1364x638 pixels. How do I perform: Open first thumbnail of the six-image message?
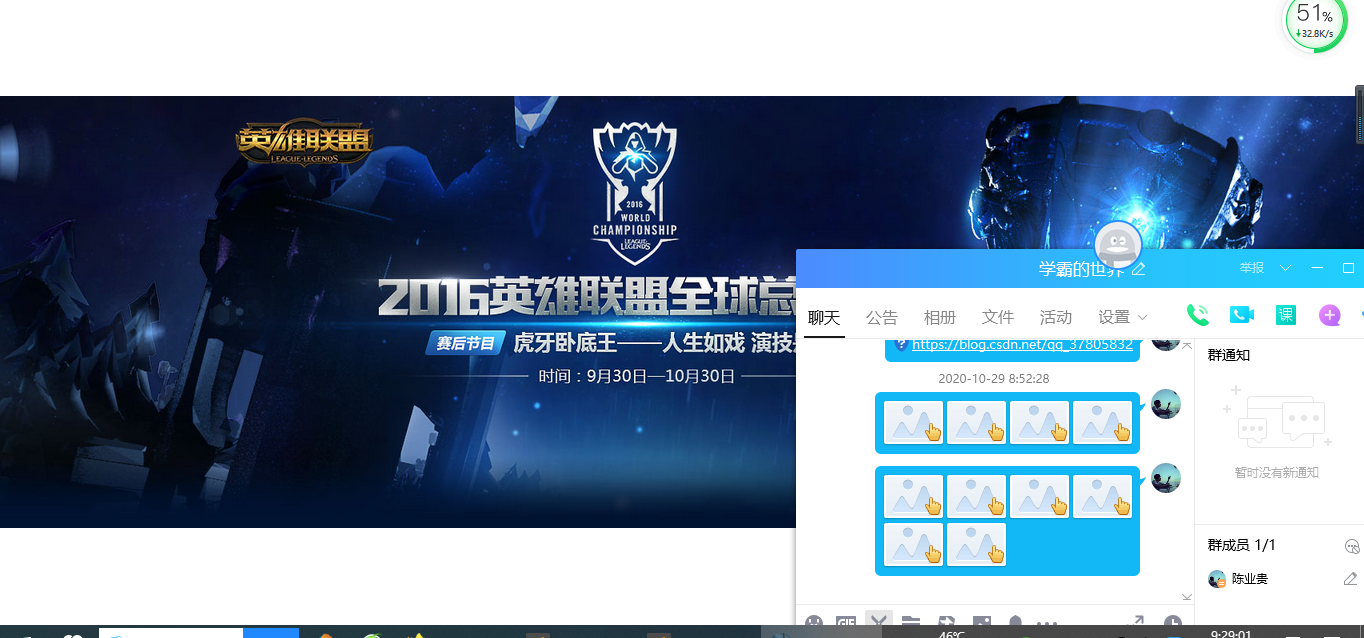(x=914, y=496)
